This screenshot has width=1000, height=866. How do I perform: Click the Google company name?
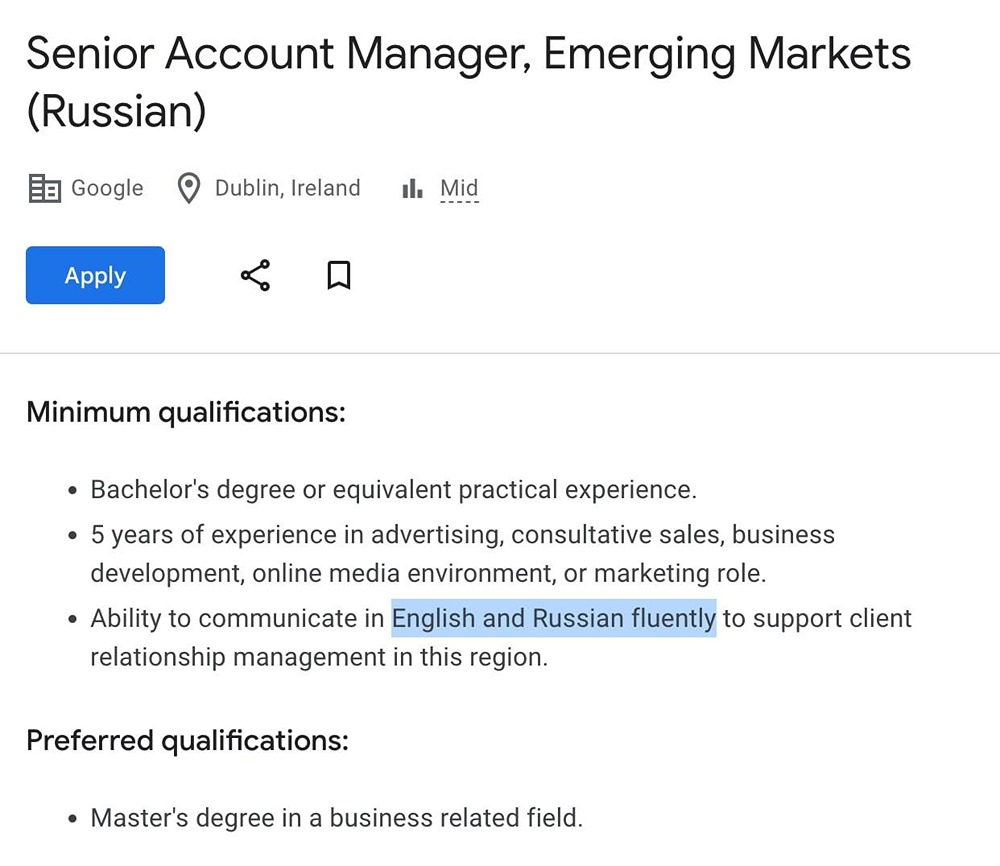(x=107, y=188)
